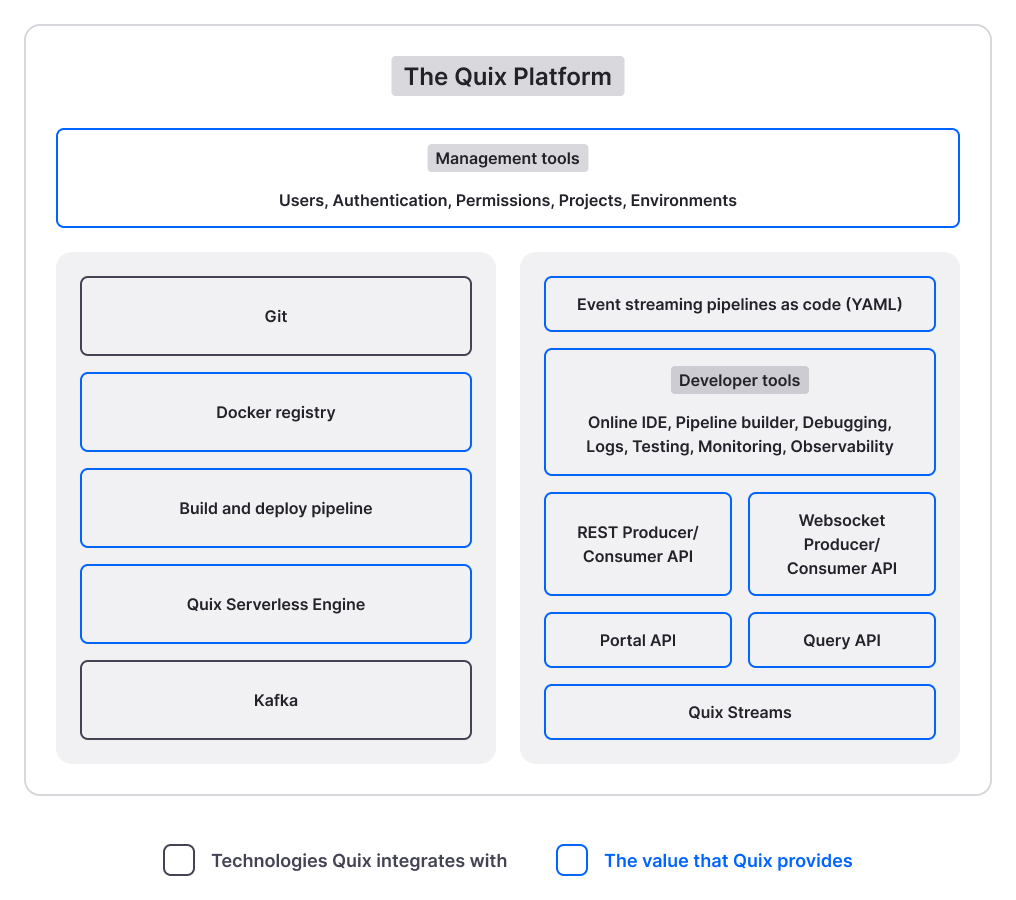Select the Quix Streams box
The image size is (1016, 900).
pyautogui.click(x=740, y=712)
